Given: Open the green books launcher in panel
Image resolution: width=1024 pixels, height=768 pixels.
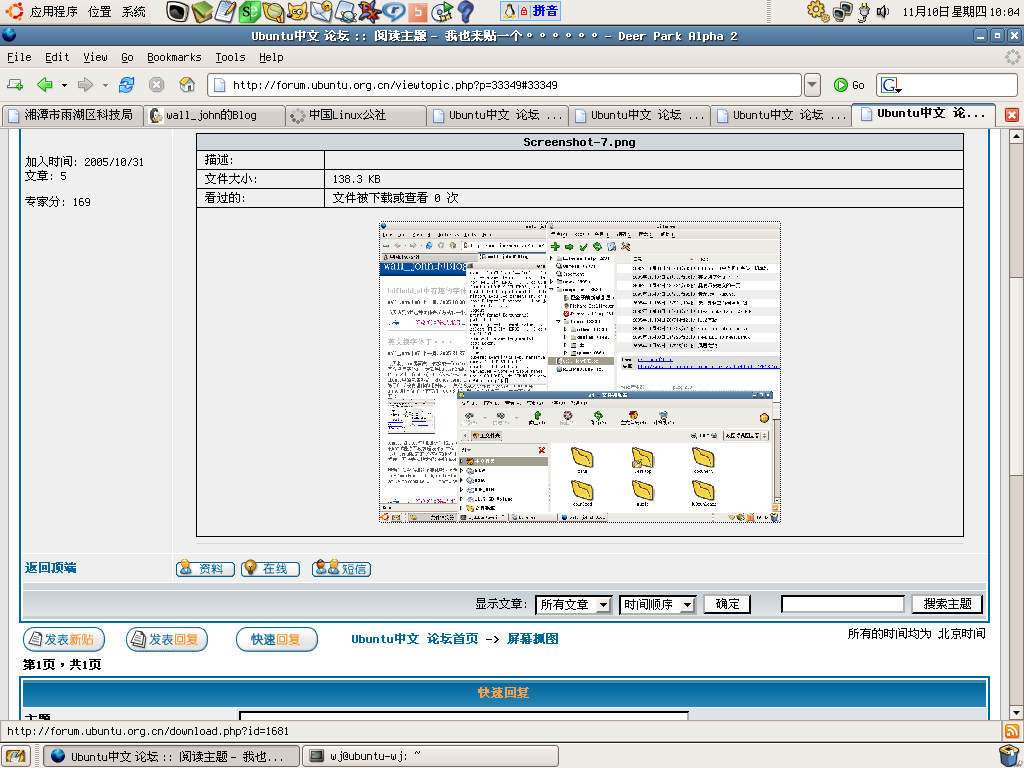Looking at the screenshot, I should (x=202, y=11).
